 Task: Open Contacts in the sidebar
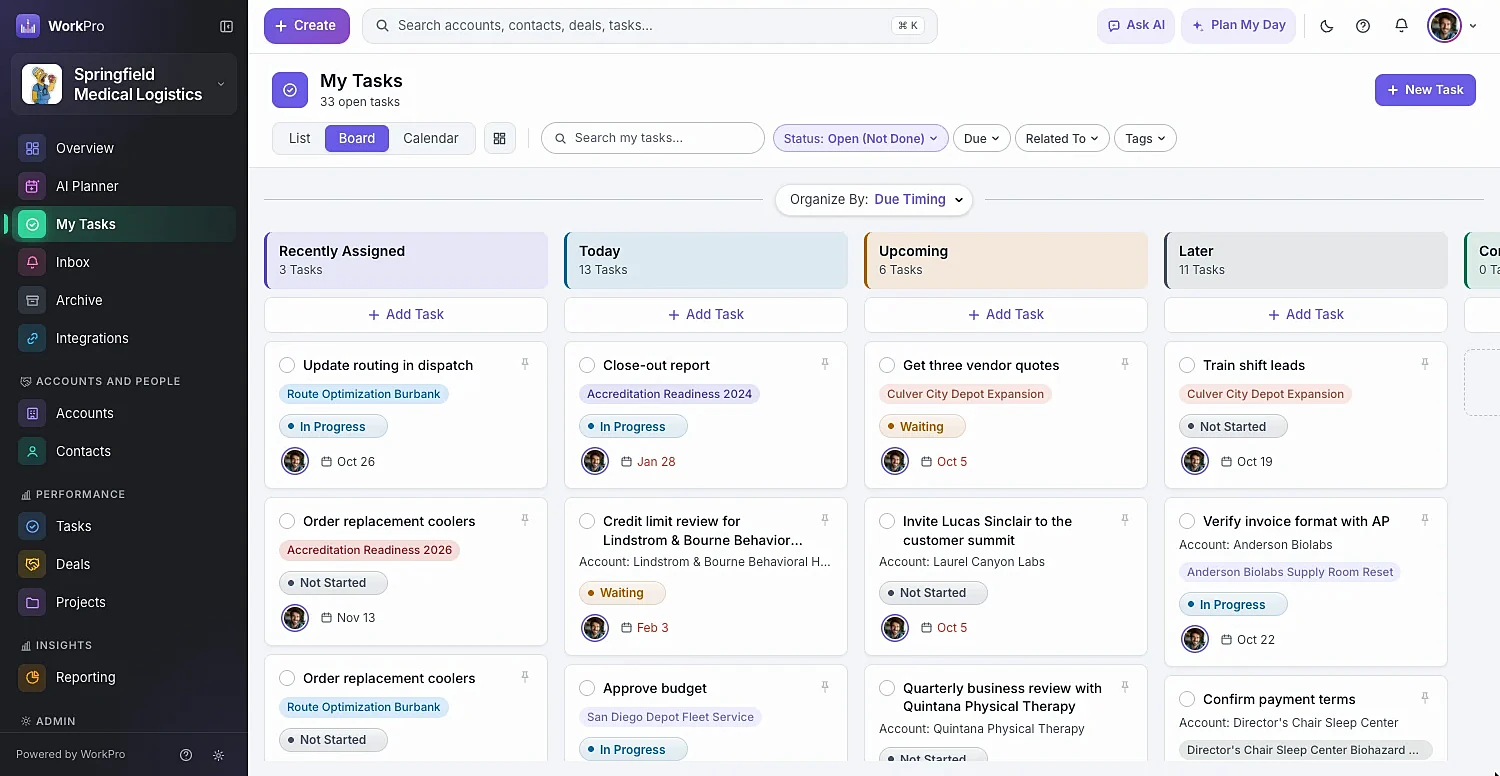(x=124, y=451)
